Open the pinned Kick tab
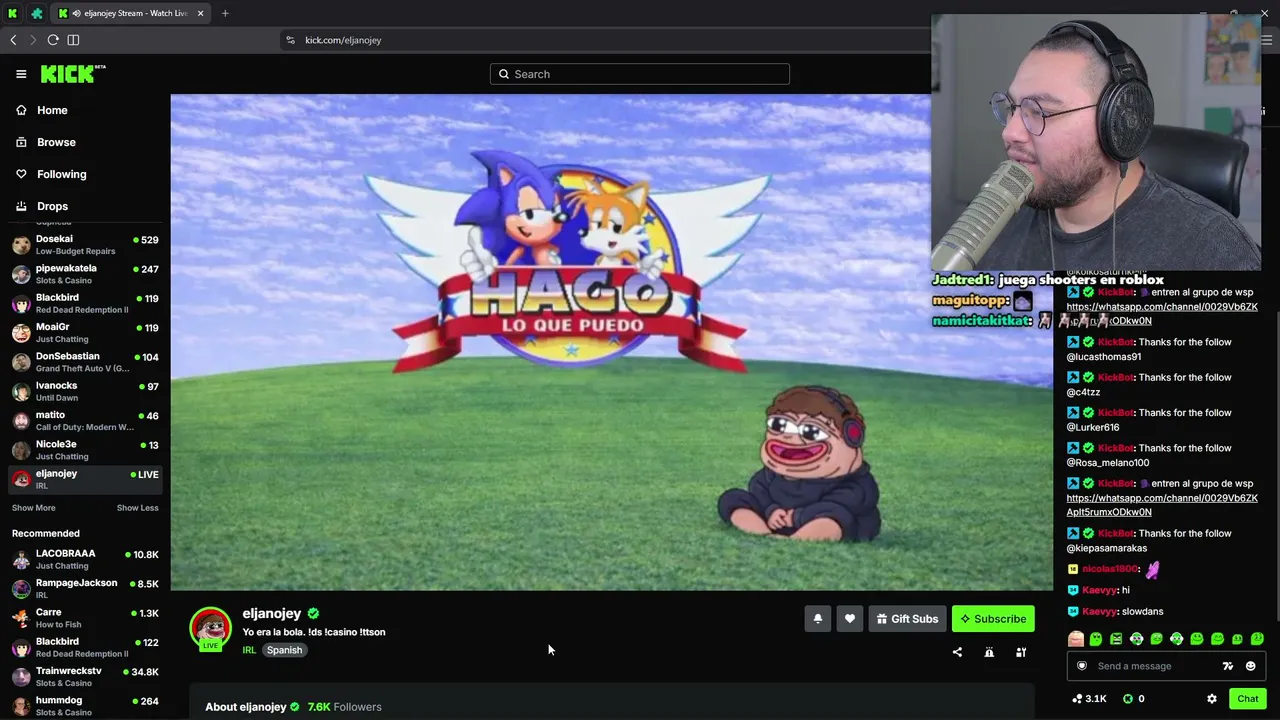This screenshot has width=1280, height=720. tap(13, 13)
